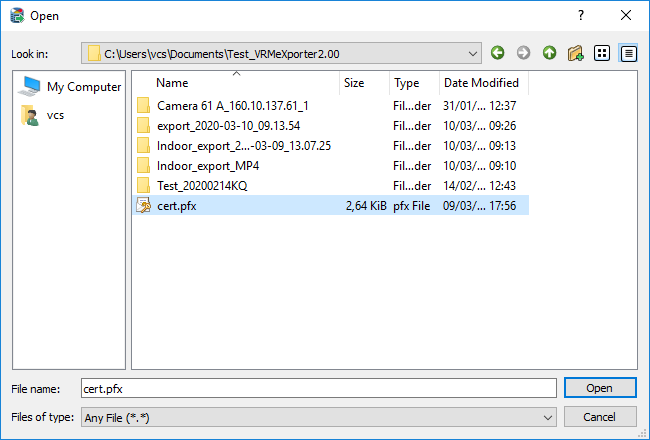The height and width of the screenshot is (440, 650).
Task: Click the resize grip at dialog corner
Action: pyautogui.click(x=643, y=434)
